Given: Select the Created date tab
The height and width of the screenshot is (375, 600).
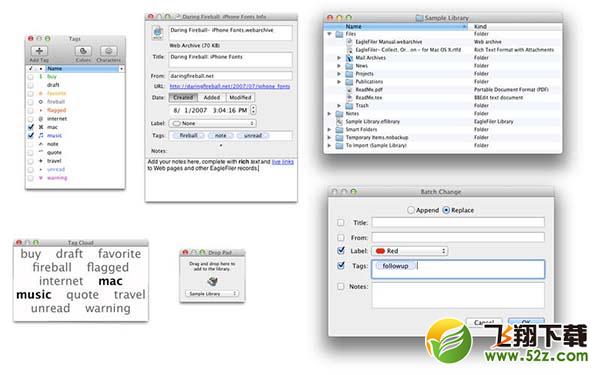Looking at the screenshot, I should (183, 98).
